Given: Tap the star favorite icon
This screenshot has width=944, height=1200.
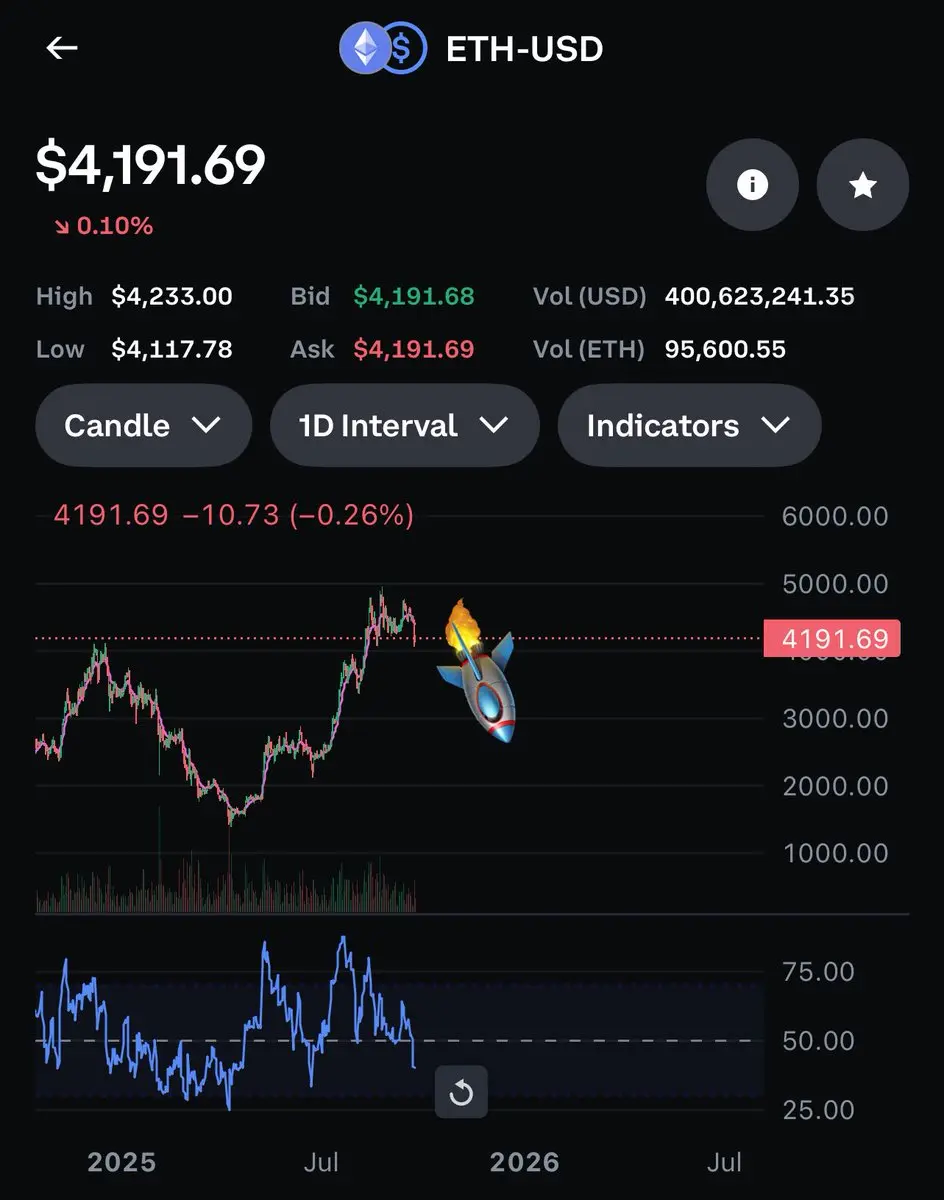Looking at the screenshot, I should (863, 185).
